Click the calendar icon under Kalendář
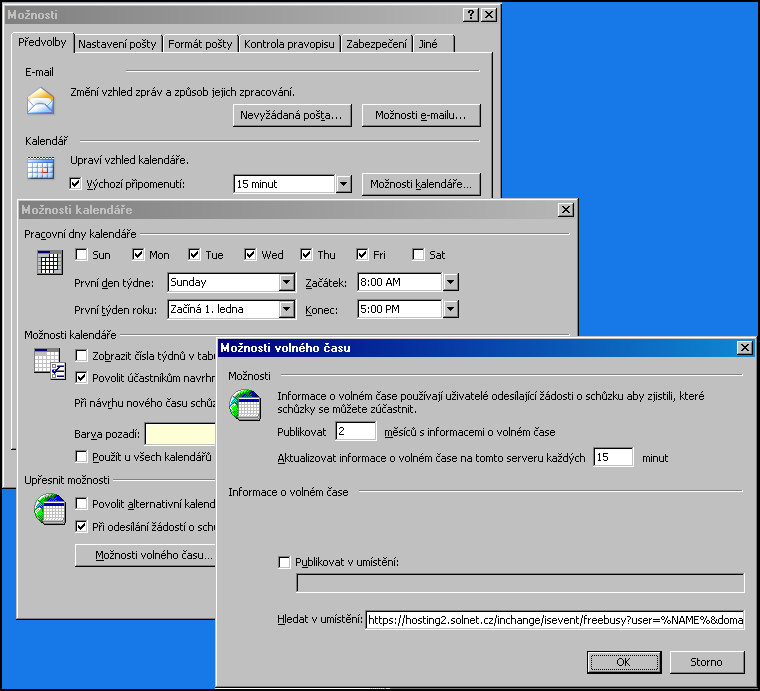 pyautogui.click(x=40, y=168)
